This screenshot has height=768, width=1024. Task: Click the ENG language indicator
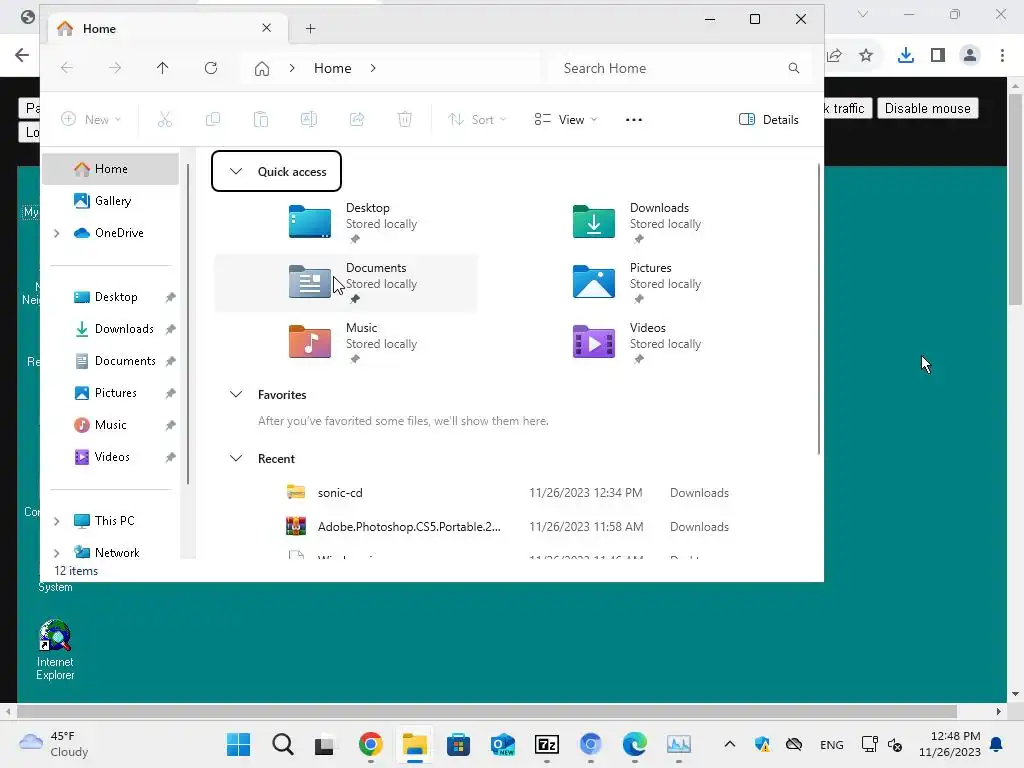(x=831, y=745)
